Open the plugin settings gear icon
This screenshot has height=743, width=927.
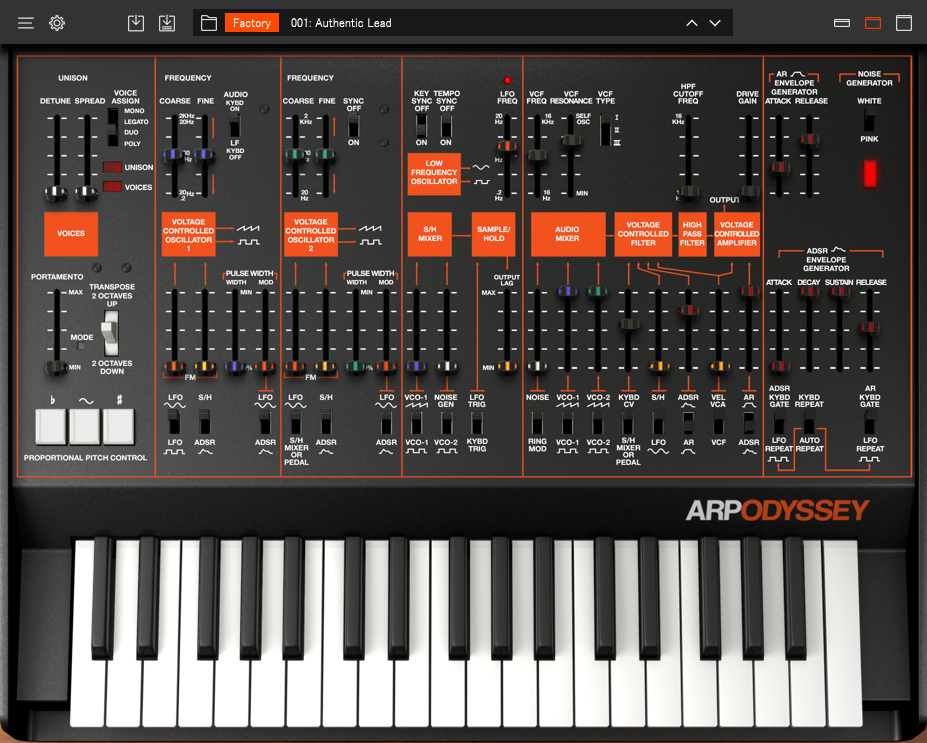(x=57, y=22)
